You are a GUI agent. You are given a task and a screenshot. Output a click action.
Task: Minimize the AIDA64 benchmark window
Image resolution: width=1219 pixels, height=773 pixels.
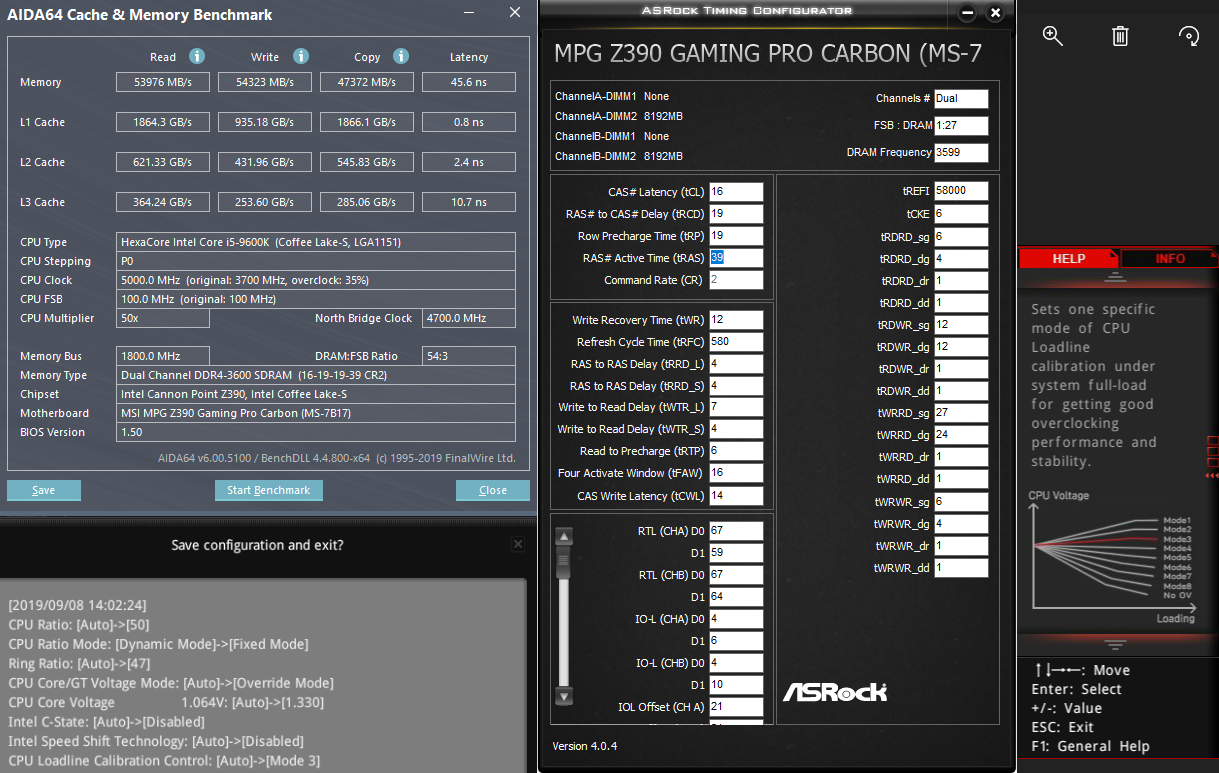coord(471,14)
